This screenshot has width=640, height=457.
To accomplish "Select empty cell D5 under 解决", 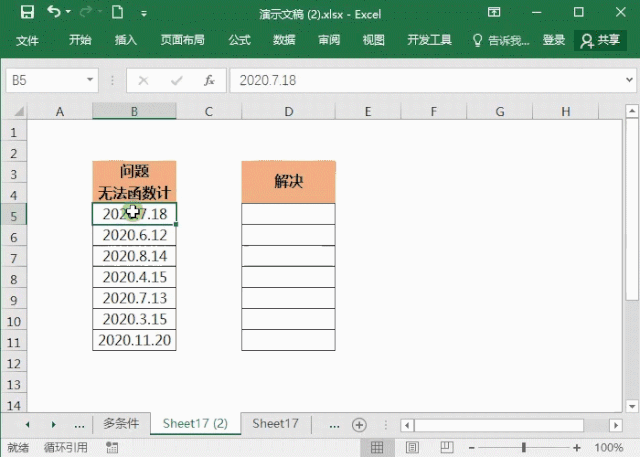I will [x=289, y=214].
